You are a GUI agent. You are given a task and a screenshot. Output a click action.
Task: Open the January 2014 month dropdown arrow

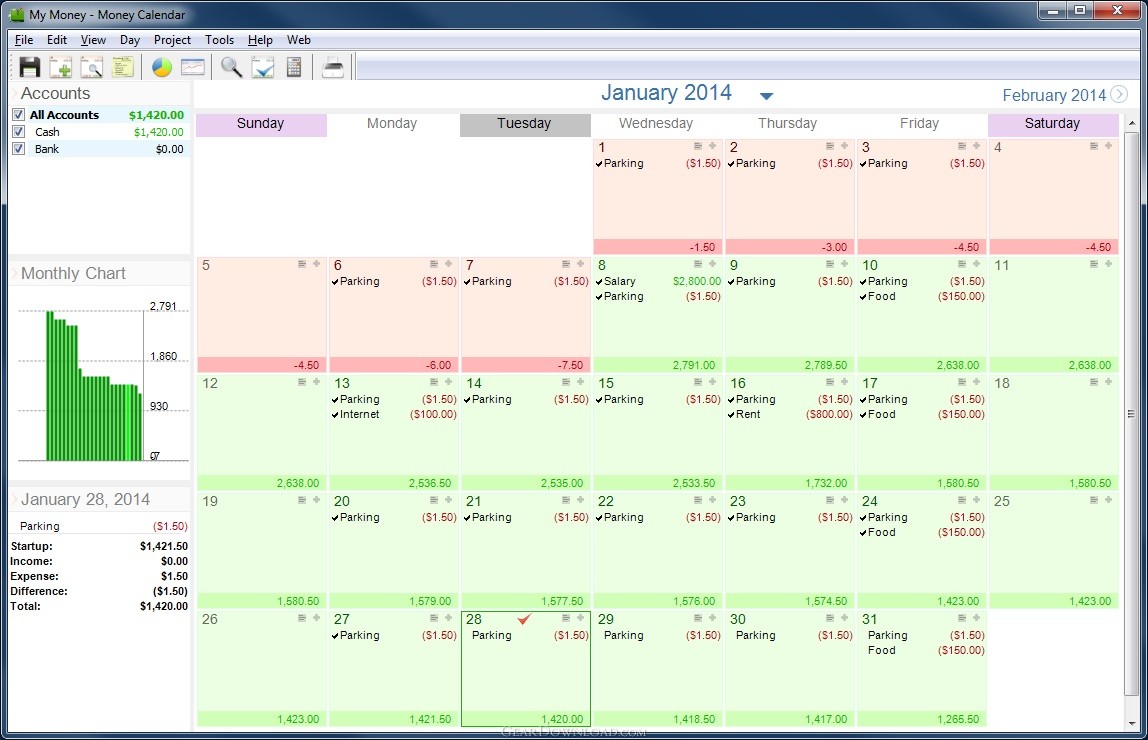pyautogui.click(x=767, y=96)
